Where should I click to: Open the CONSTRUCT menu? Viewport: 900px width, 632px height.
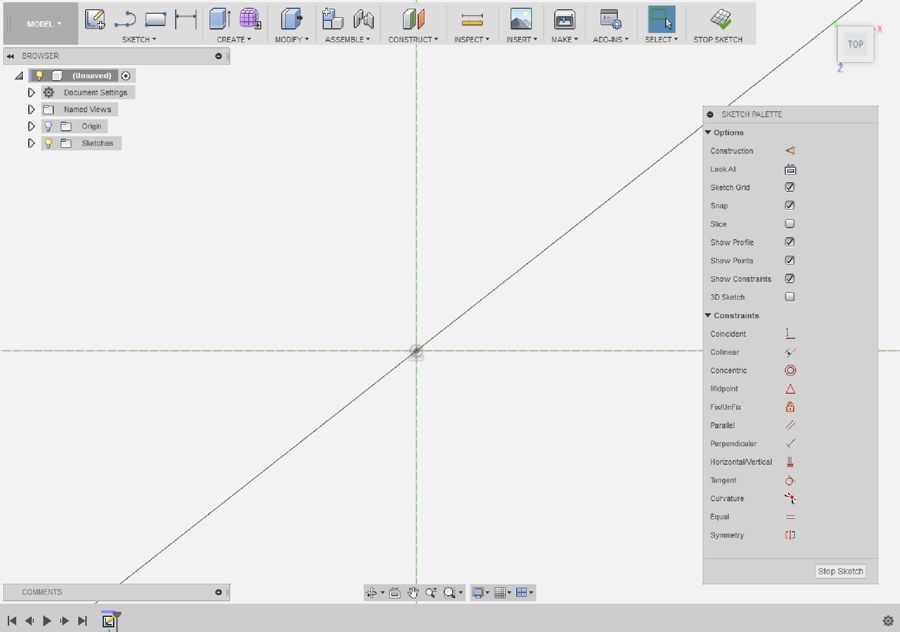413,39
